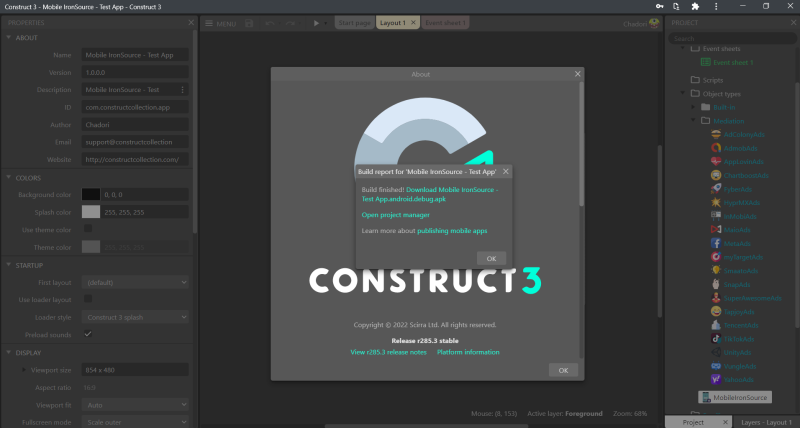
Task: Switch to Layers - Layout 1 tab
Action: pyautogui.click(x=766, y=422)
